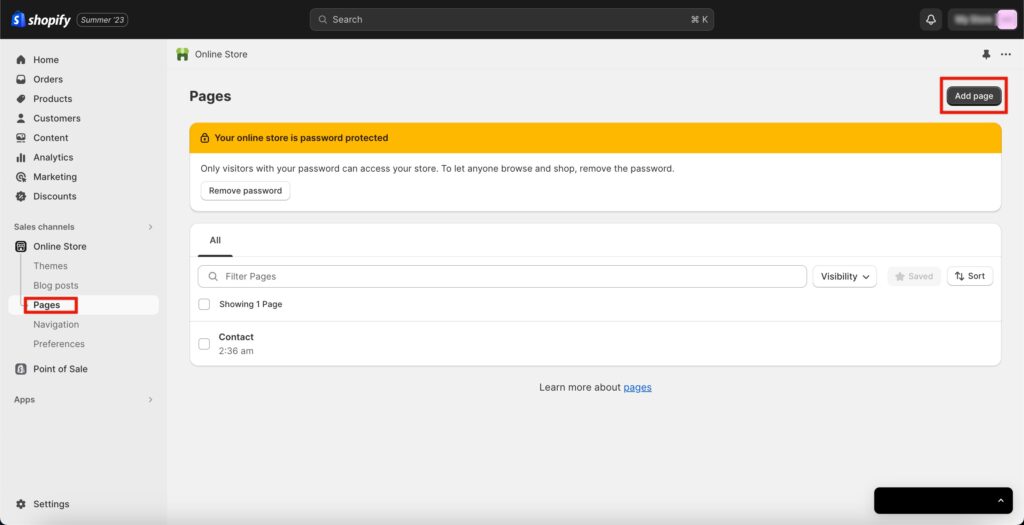Click the Apps label in sidebar
The width and height of the screenshot is (1024, 525).
tap(24, 399)
